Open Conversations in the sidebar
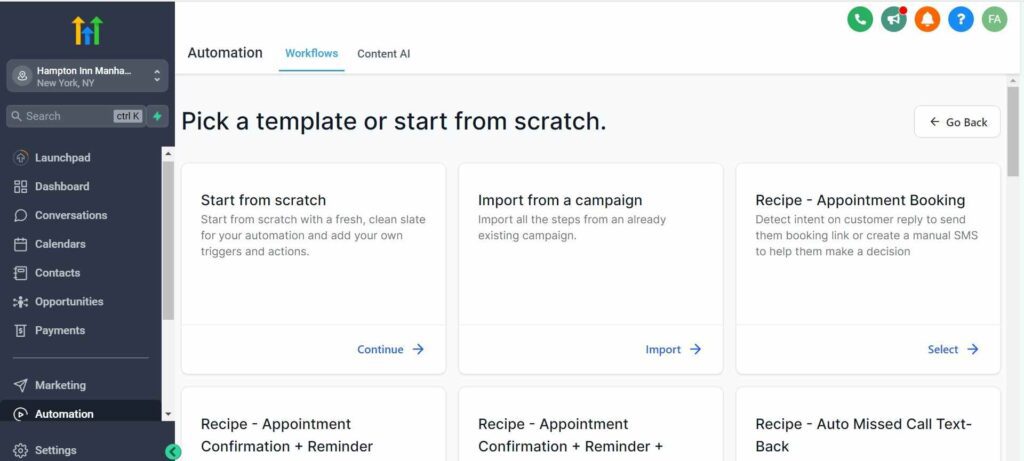This screenshot has height=461, width=1024. [x=70, y=215]
